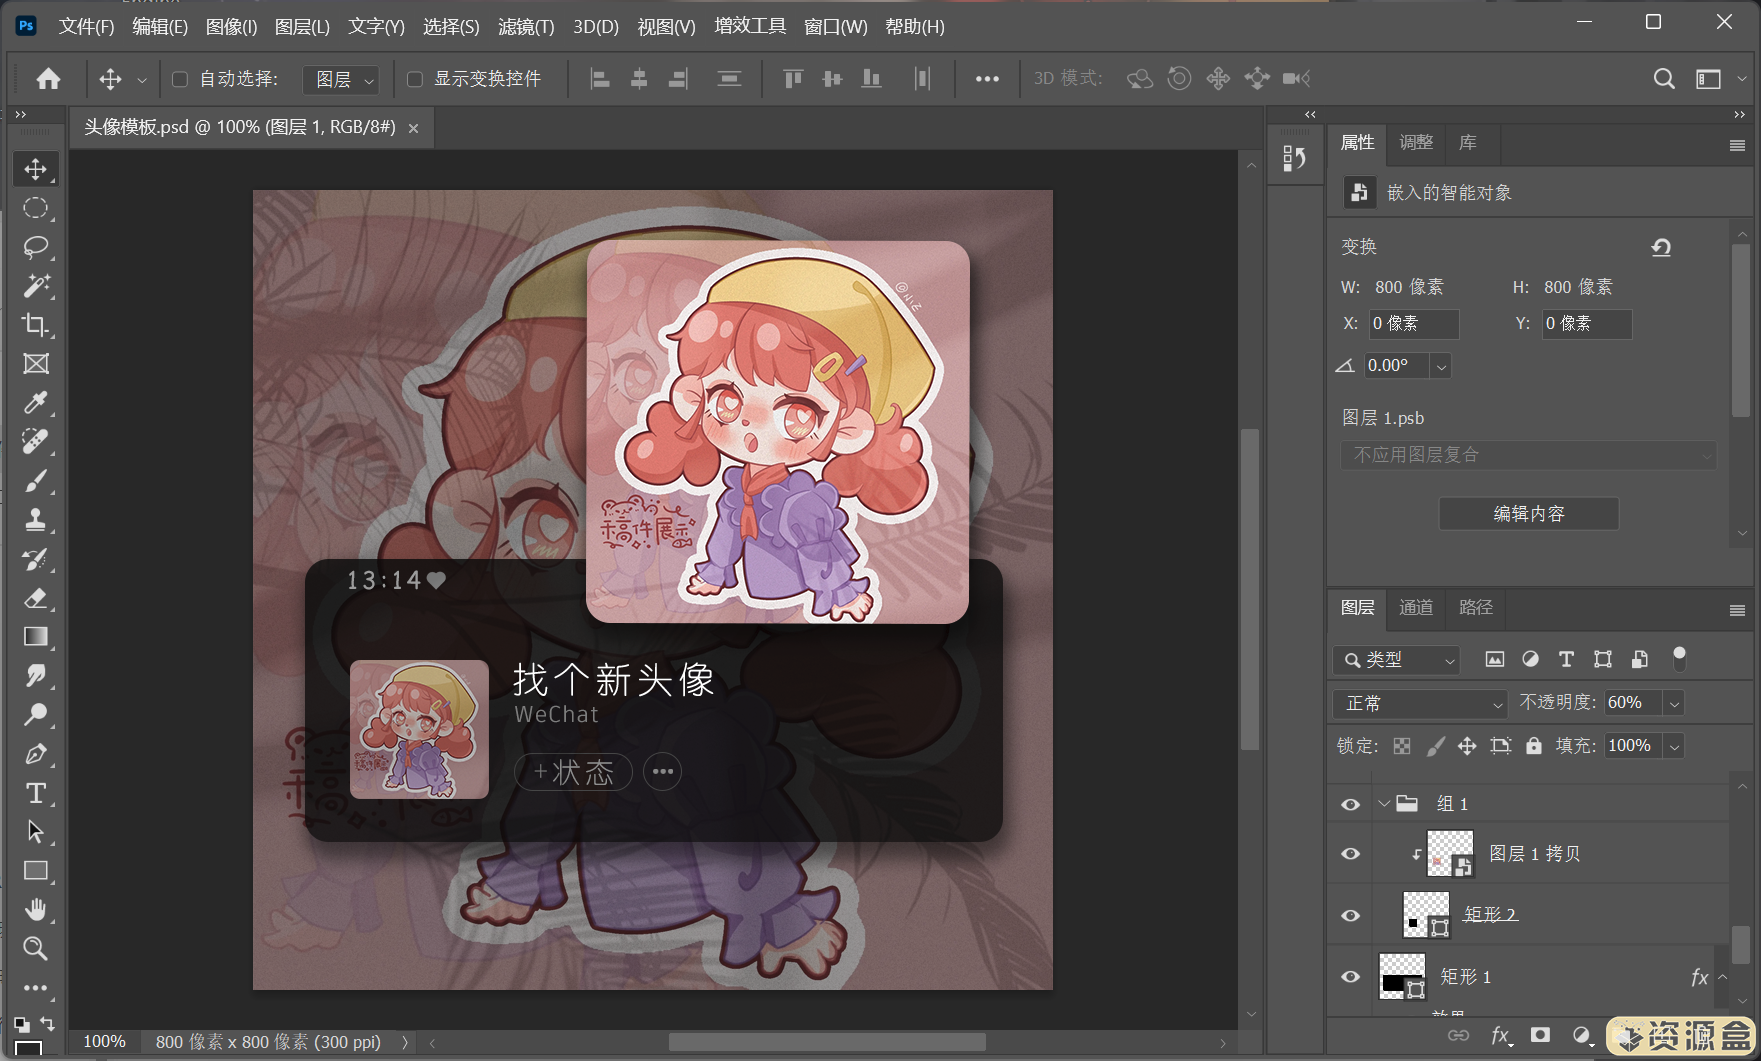Hide the 图层 1 拷贝 layer
This screenshot has height=1061, width=1761.
[x=1350, y=853]
